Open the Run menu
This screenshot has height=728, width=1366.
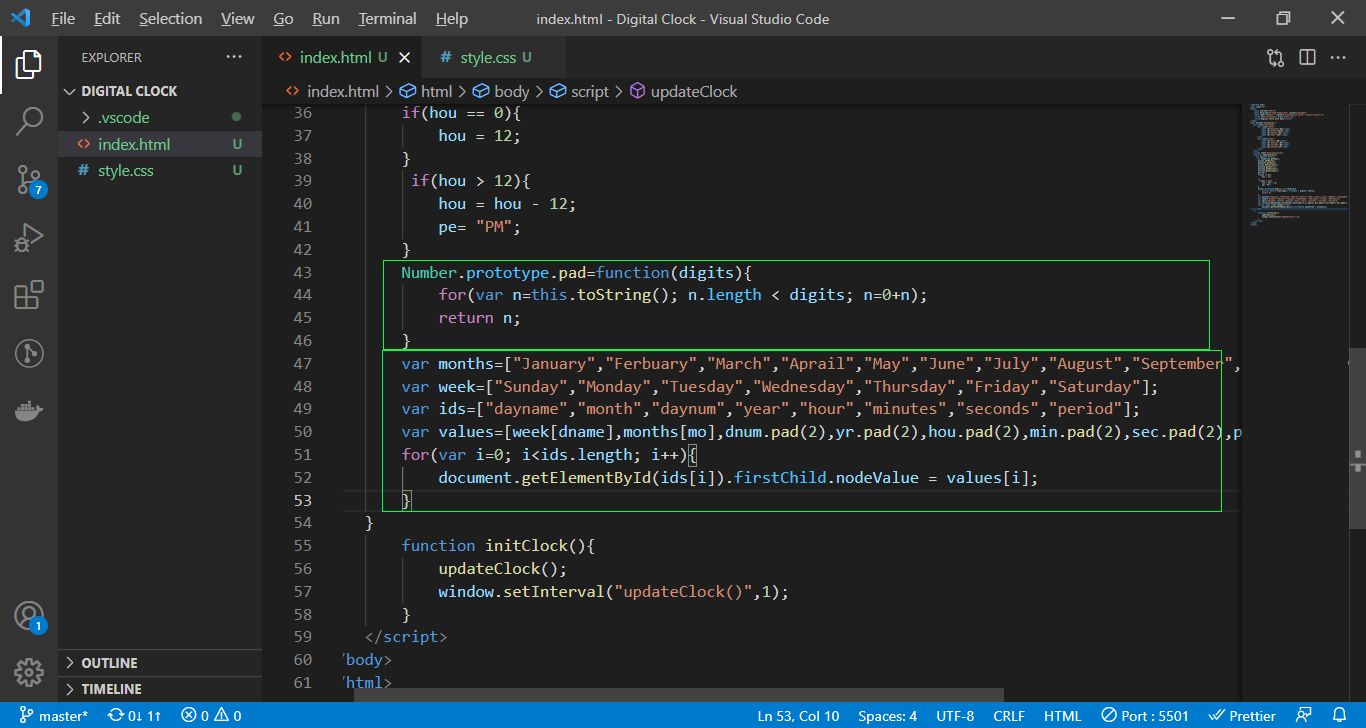click(326, 18)
